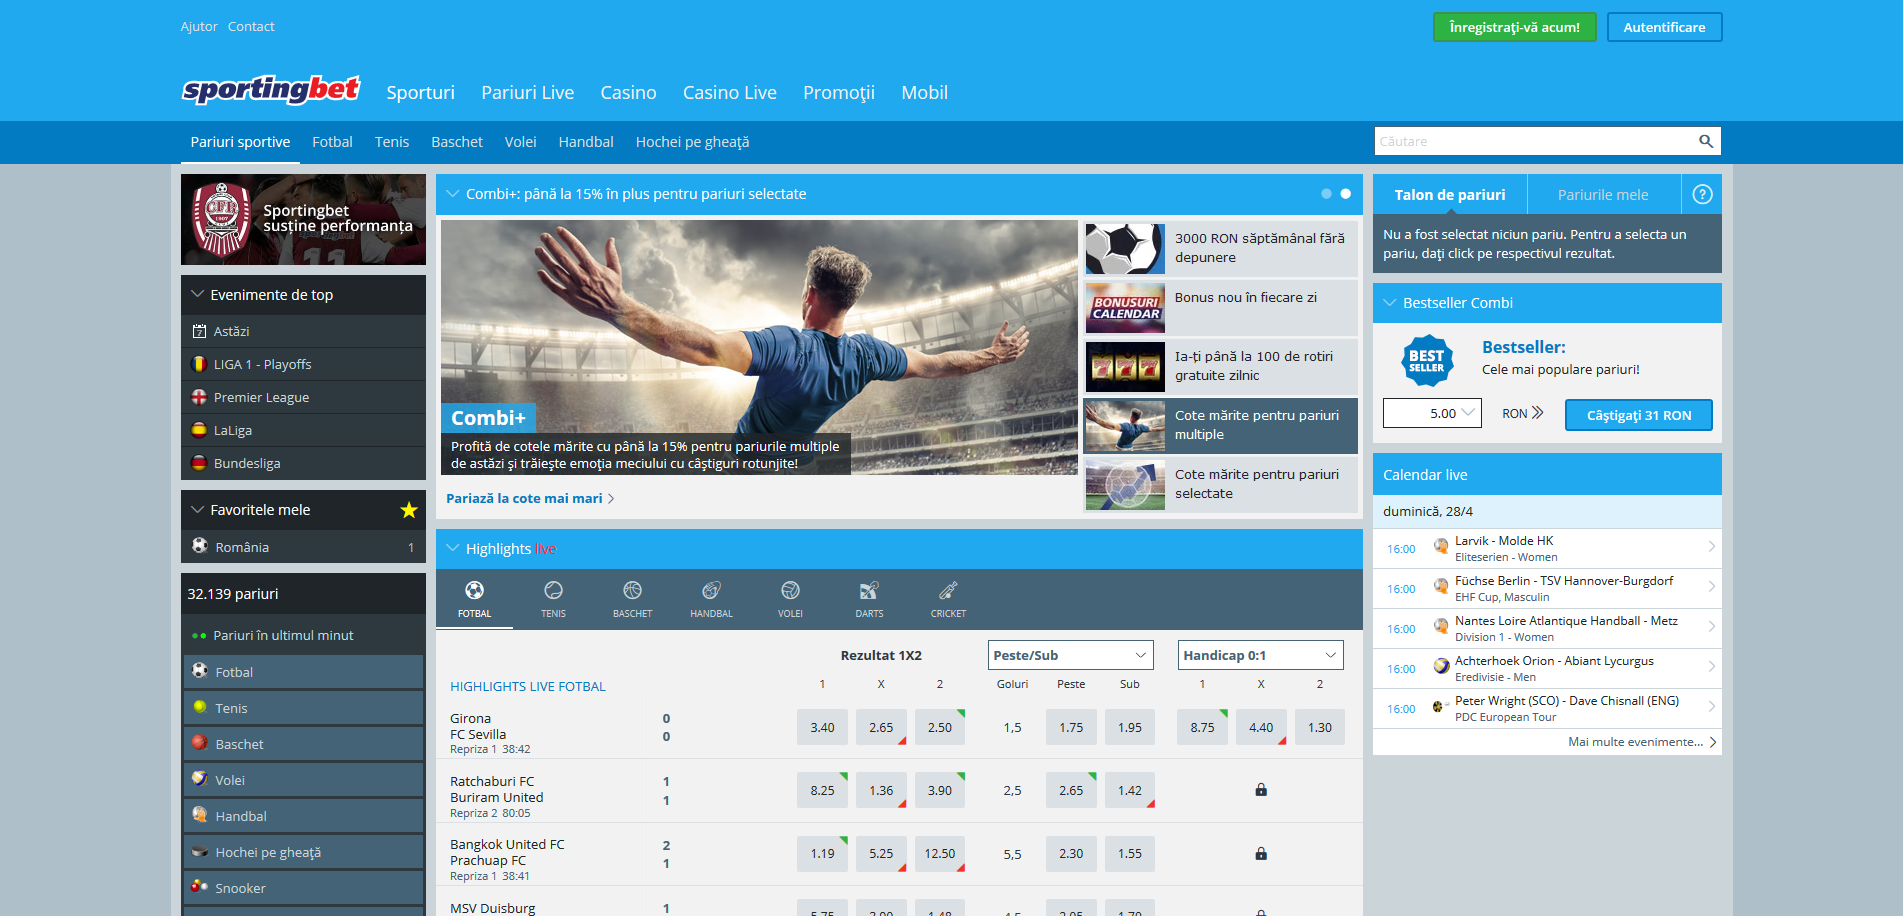Viewport: 1903px width, 916px height.
Task: Switch to the Pariurile mele tab
Action: pyautogui.click(x=1603, y=195)
